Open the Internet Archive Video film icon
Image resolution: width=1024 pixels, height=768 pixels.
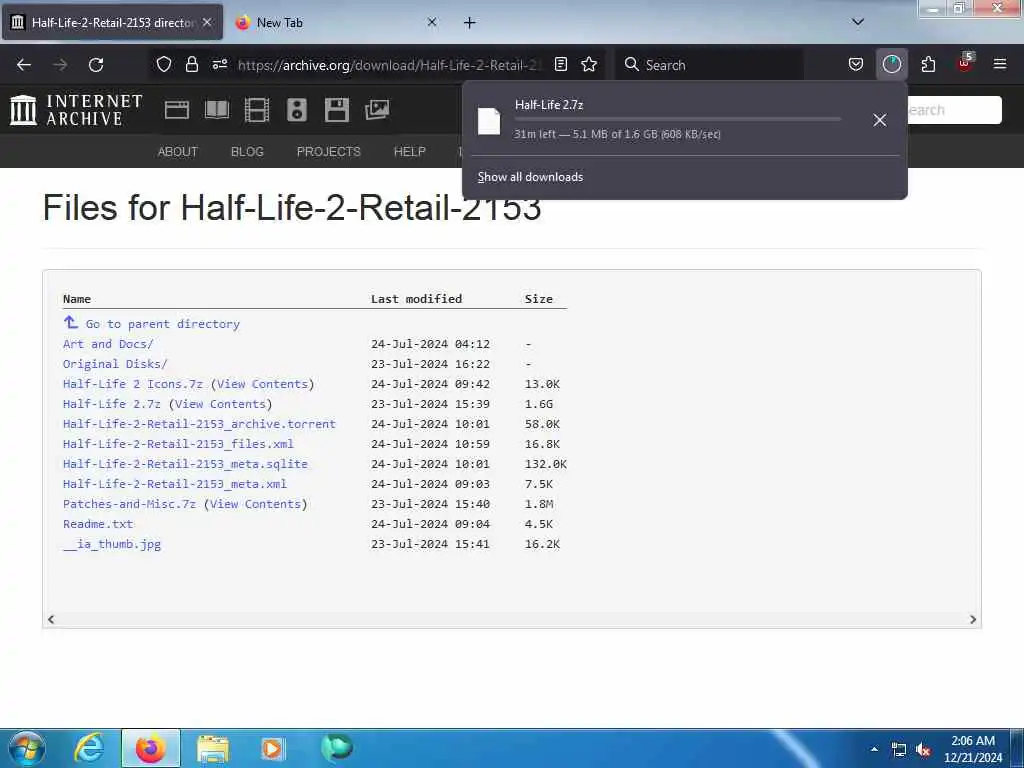point(257,110)
